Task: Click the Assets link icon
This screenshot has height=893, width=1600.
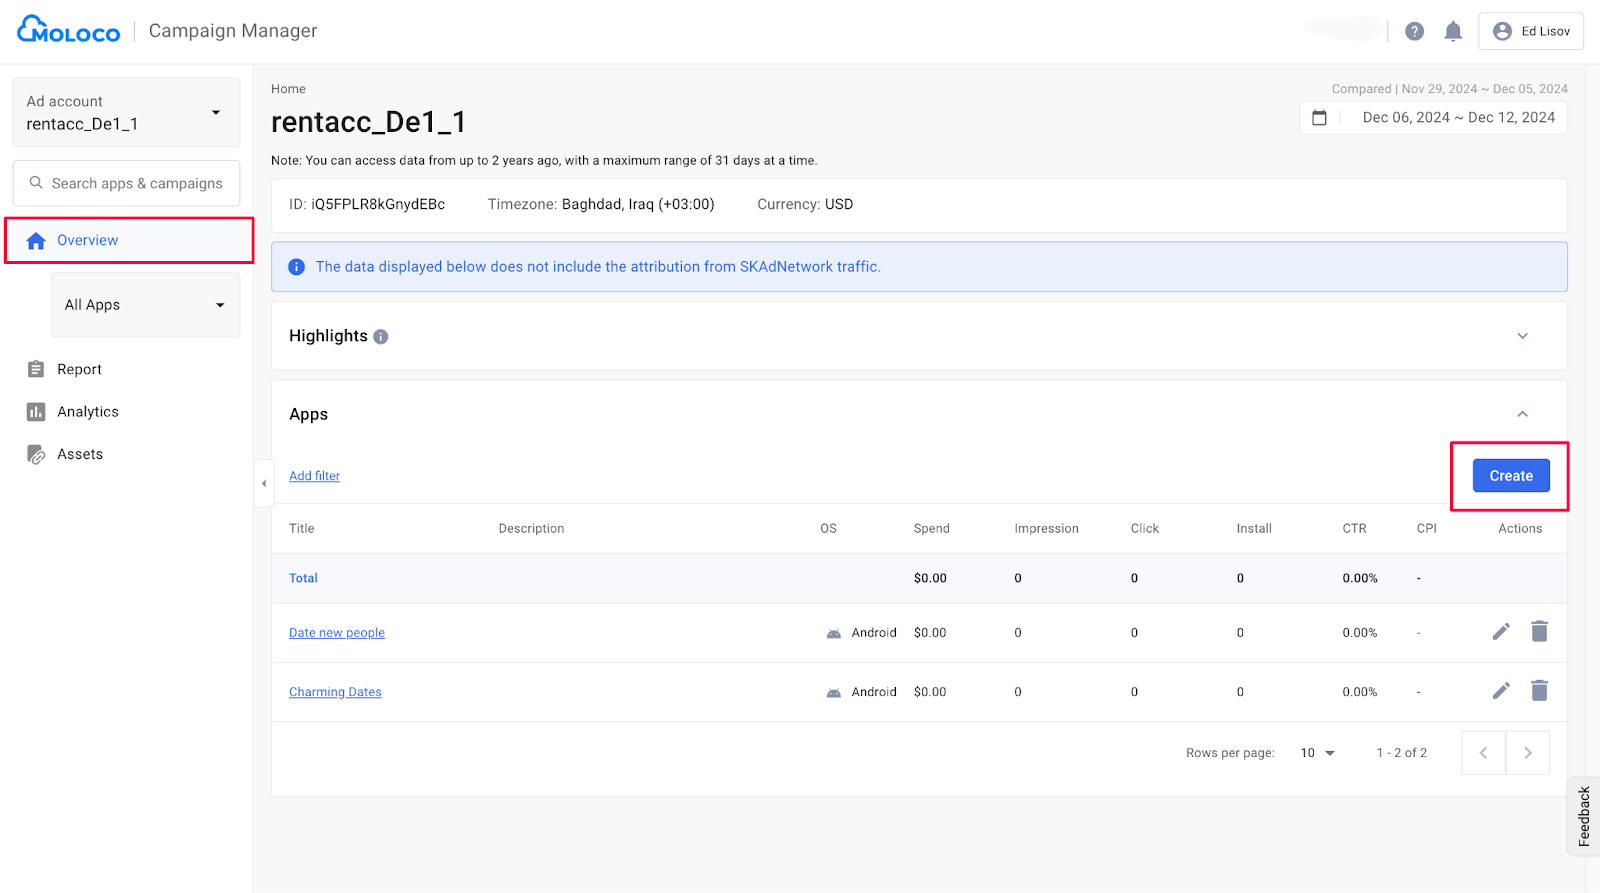Action: (36, 454)
